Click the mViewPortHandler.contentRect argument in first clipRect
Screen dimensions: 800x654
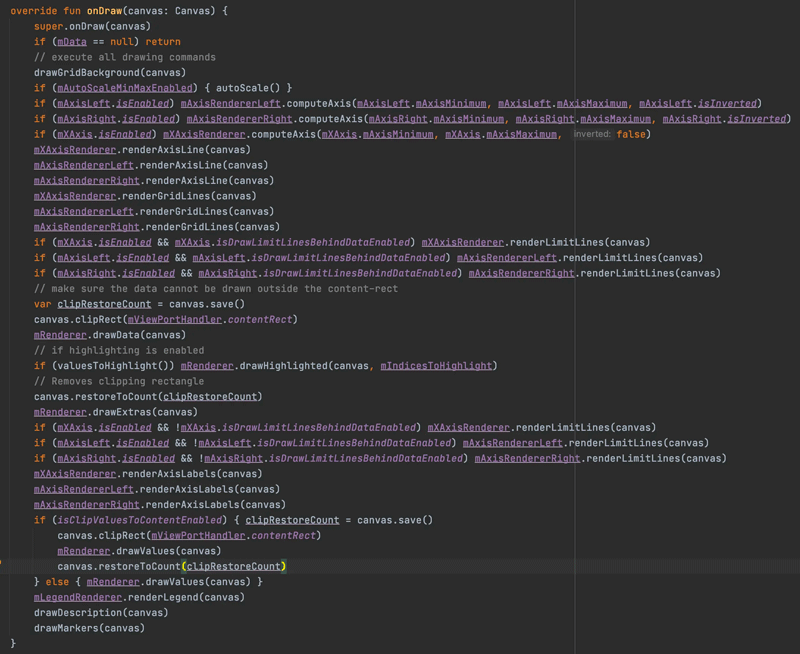[210, 319]
